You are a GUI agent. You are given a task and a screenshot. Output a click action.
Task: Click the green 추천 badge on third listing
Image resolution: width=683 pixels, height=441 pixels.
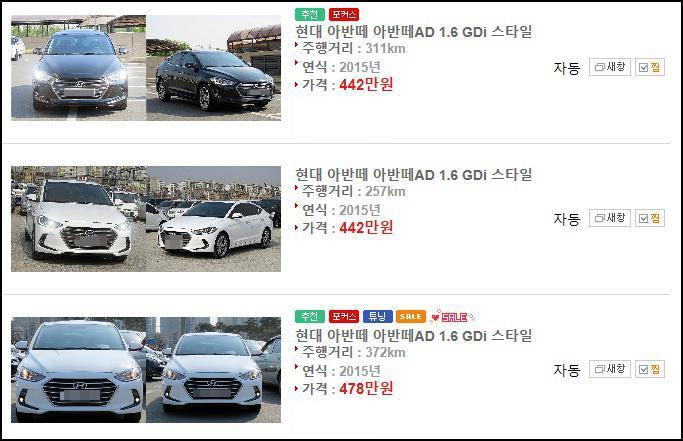[310, 316]
